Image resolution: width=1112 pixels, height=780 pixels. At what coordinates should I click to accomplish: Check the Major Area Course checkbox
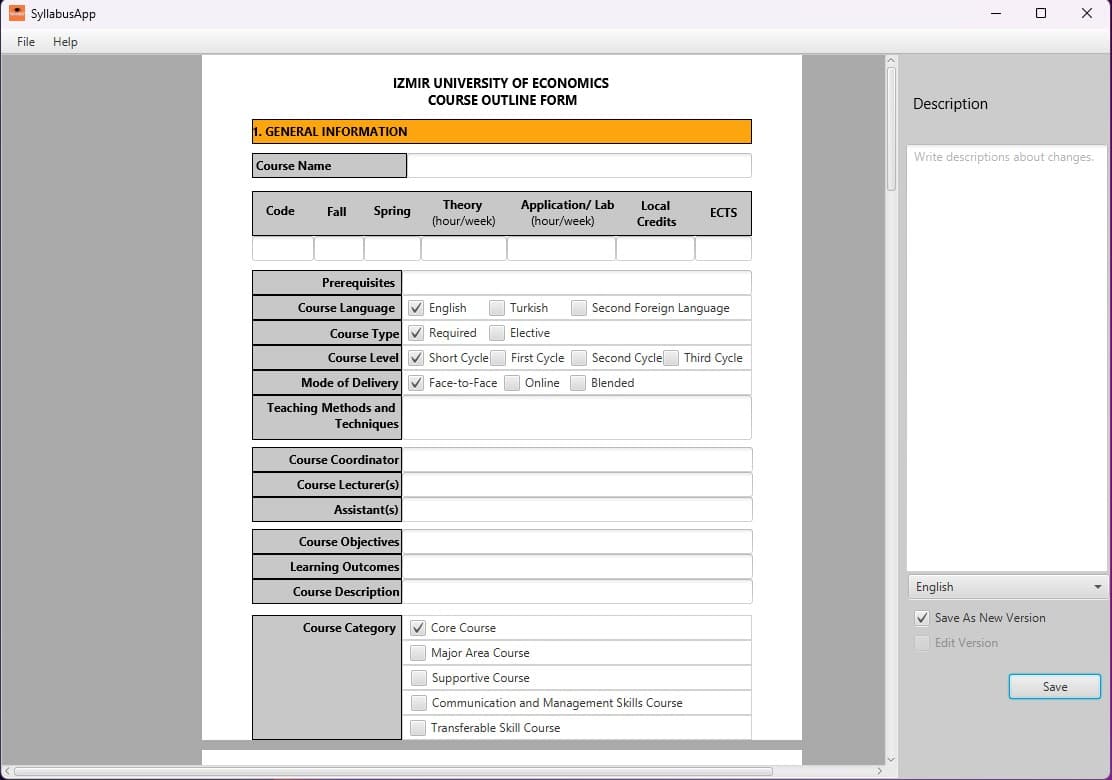tap(418, 652)
